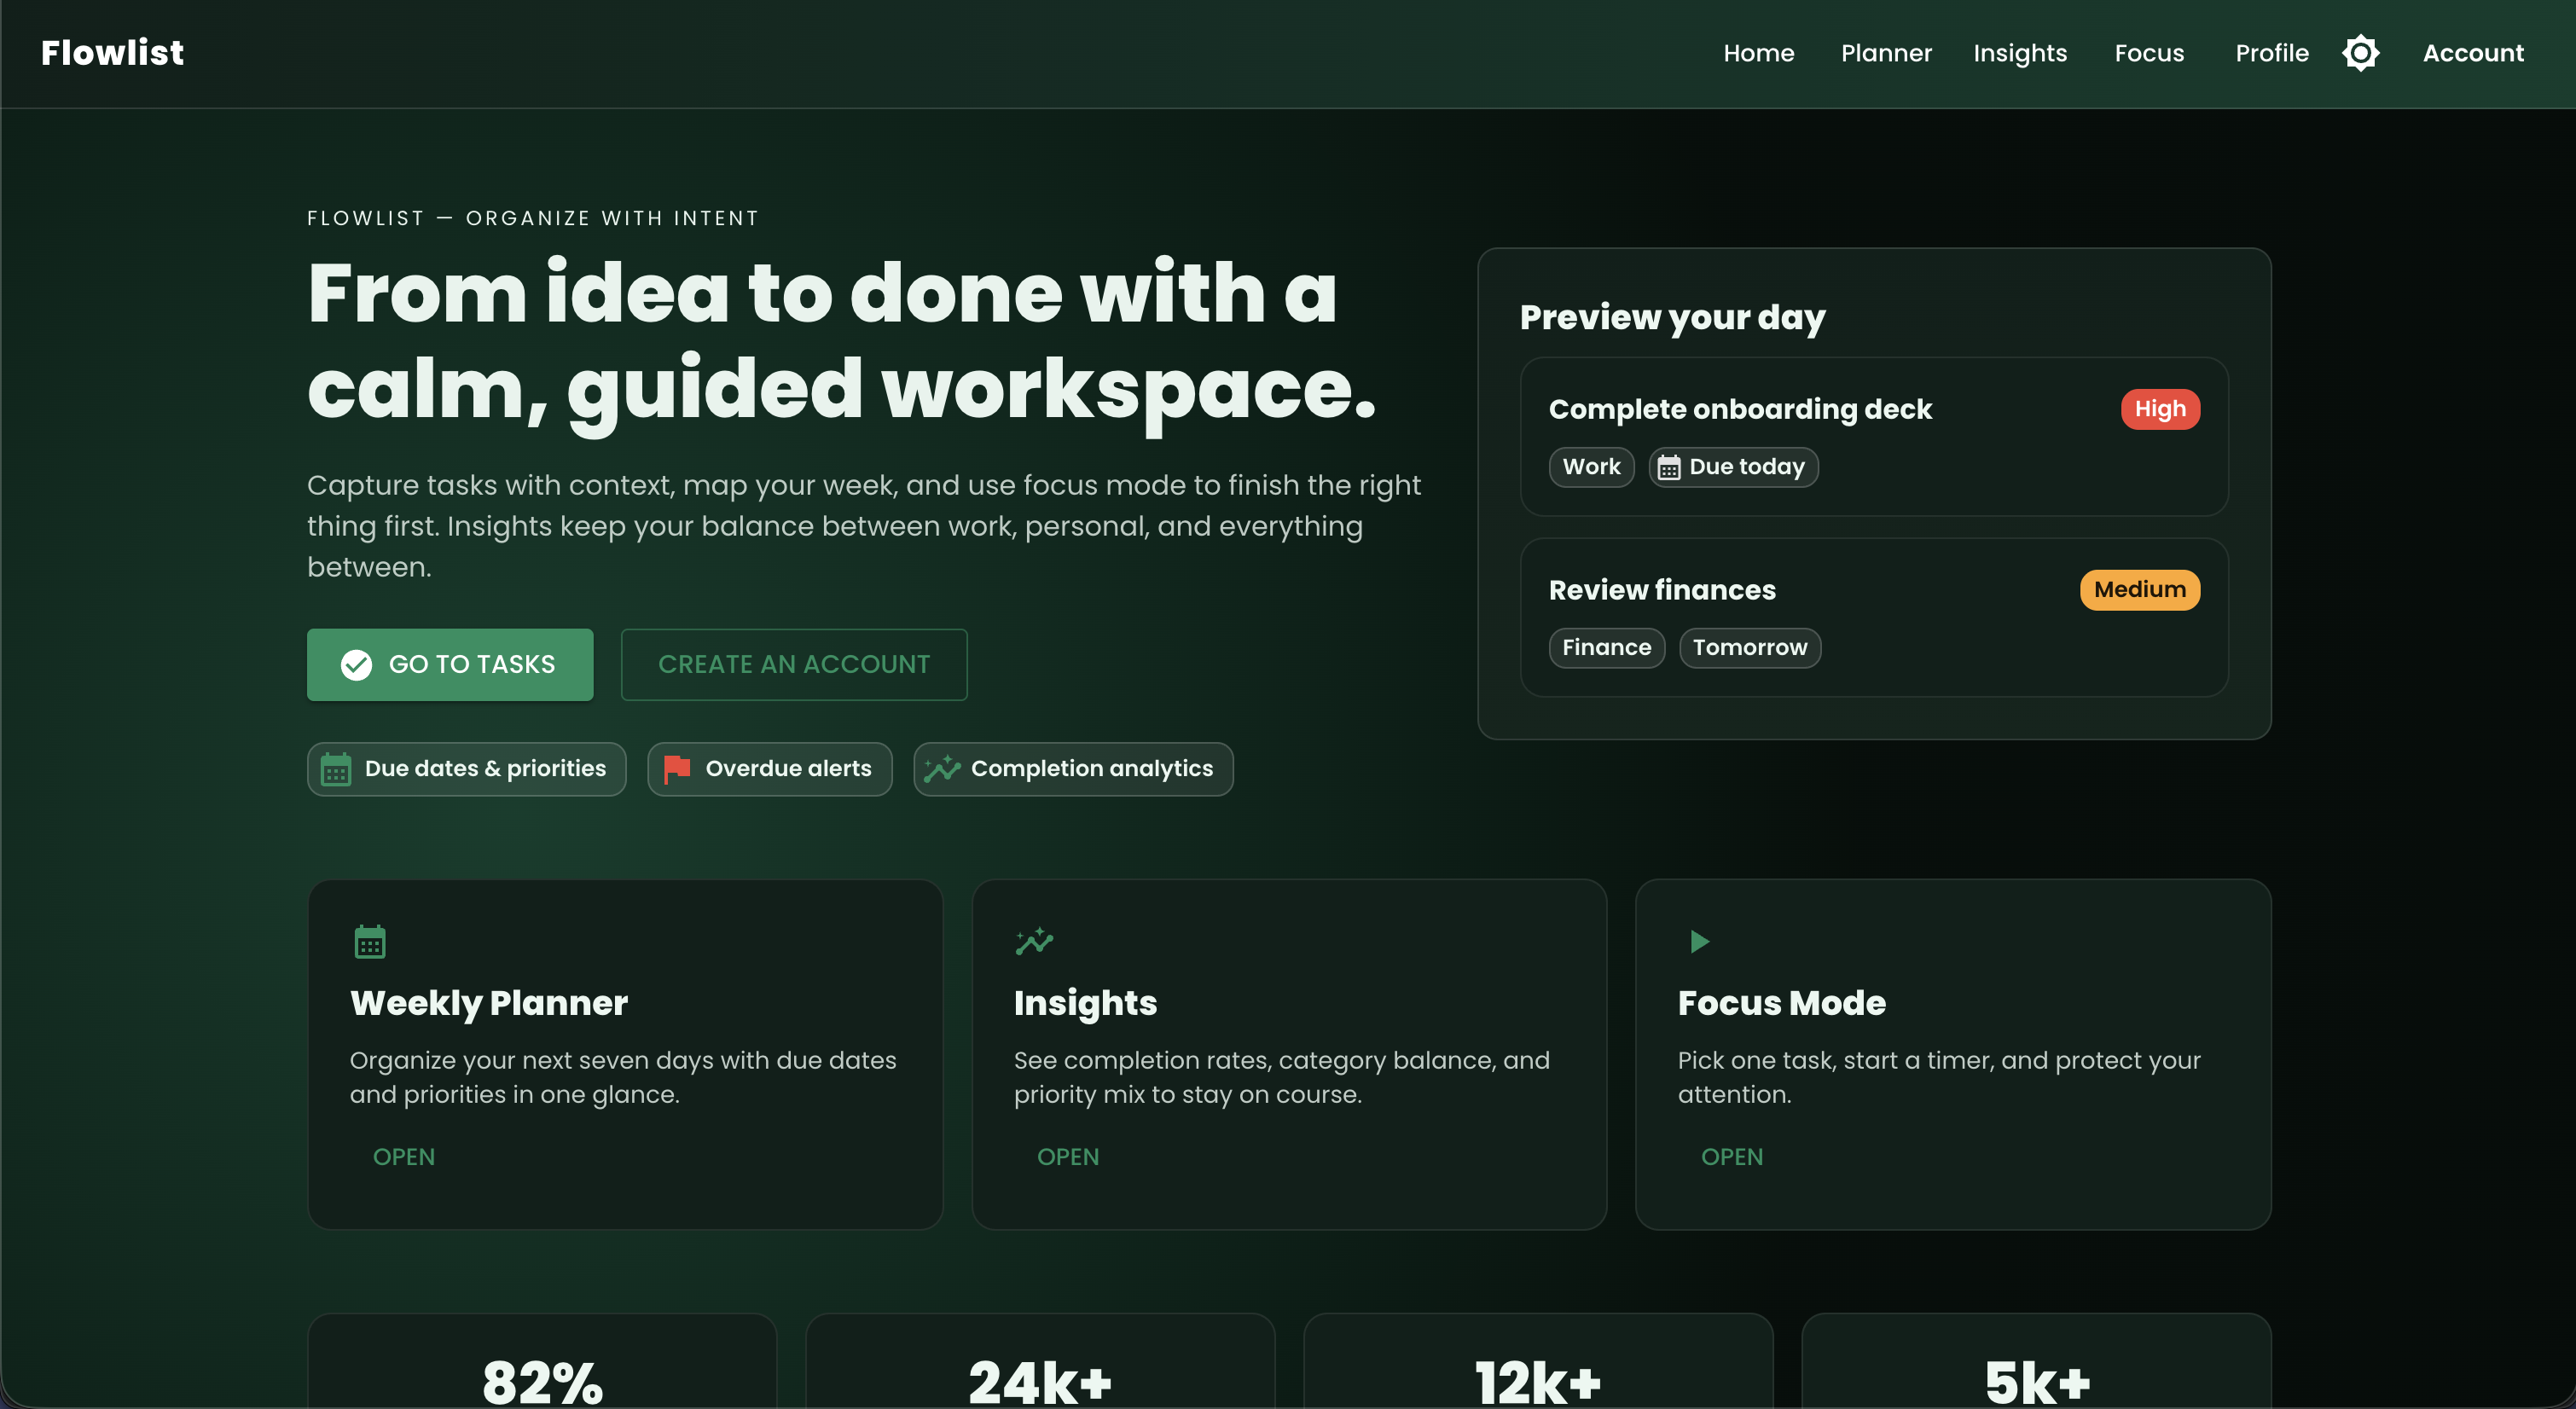
Task: Click the Tomorrow tag on Review finances
Action: pyautogui.click(x=1750, y=647)
